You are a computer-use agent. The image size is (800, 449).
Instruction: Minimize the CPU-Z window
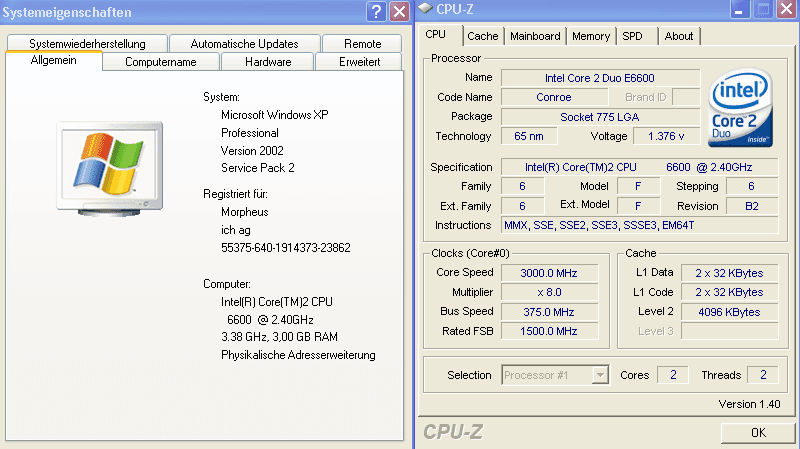click(739, 9)
